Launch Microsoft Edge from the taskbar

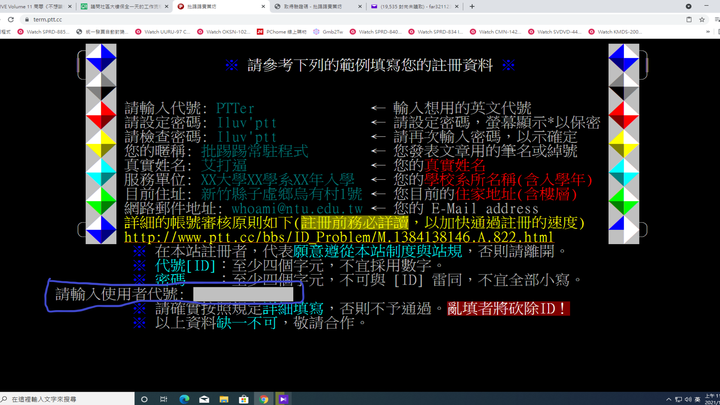[x=184, y=399]
